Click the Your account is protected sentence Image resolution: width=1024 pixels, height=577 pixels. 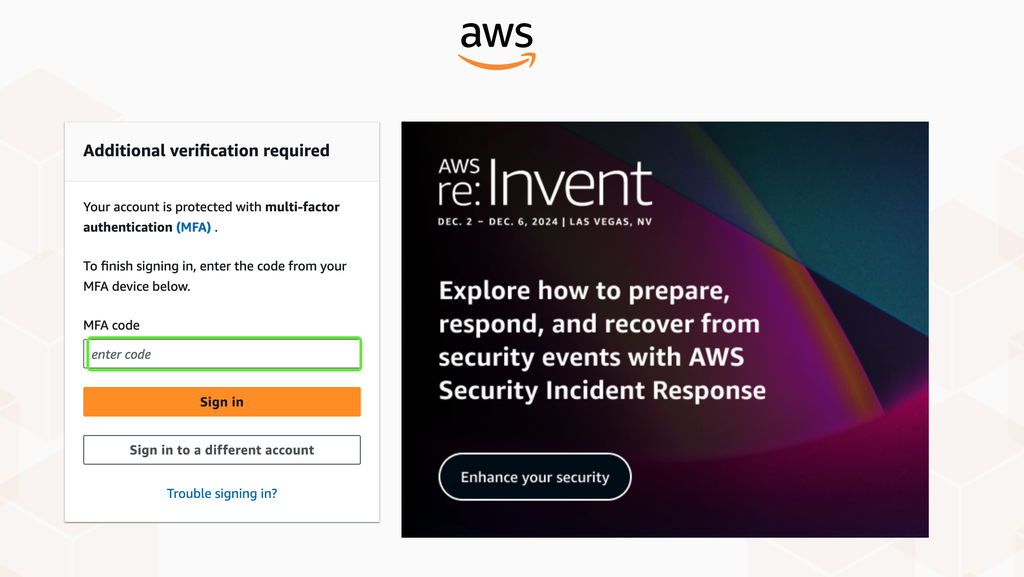click(x=212, y=217)
